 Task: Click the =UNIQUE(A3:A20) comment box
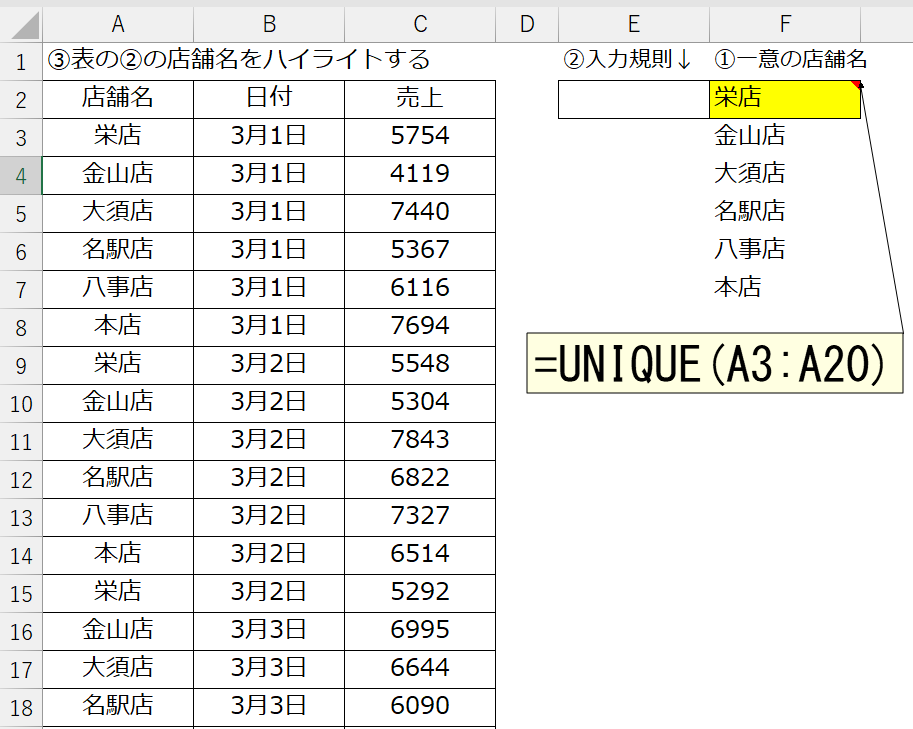(x=714, y=363)
